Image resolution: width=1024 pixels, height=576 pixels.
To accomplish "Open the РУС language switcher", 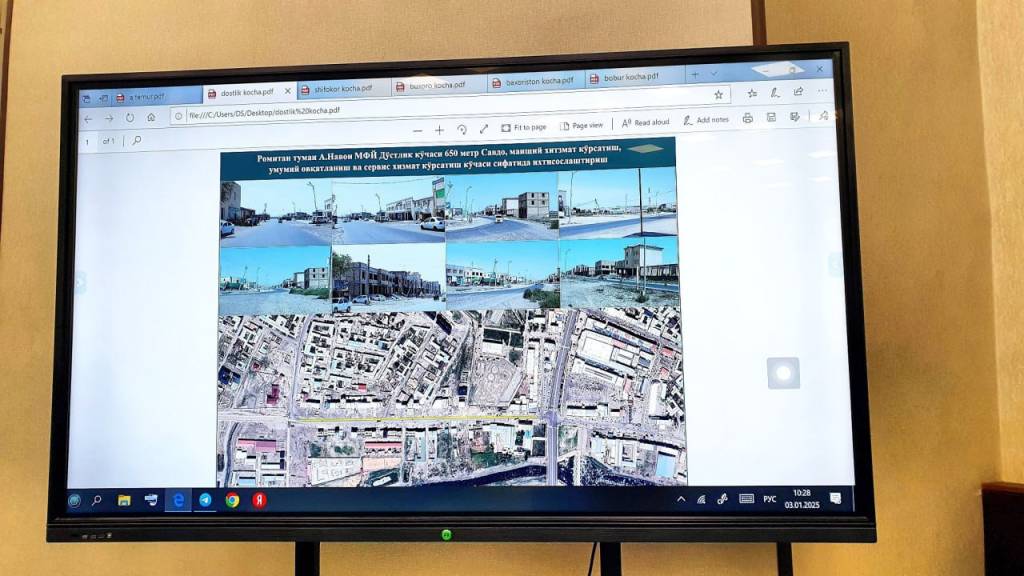I will [770, 497].
